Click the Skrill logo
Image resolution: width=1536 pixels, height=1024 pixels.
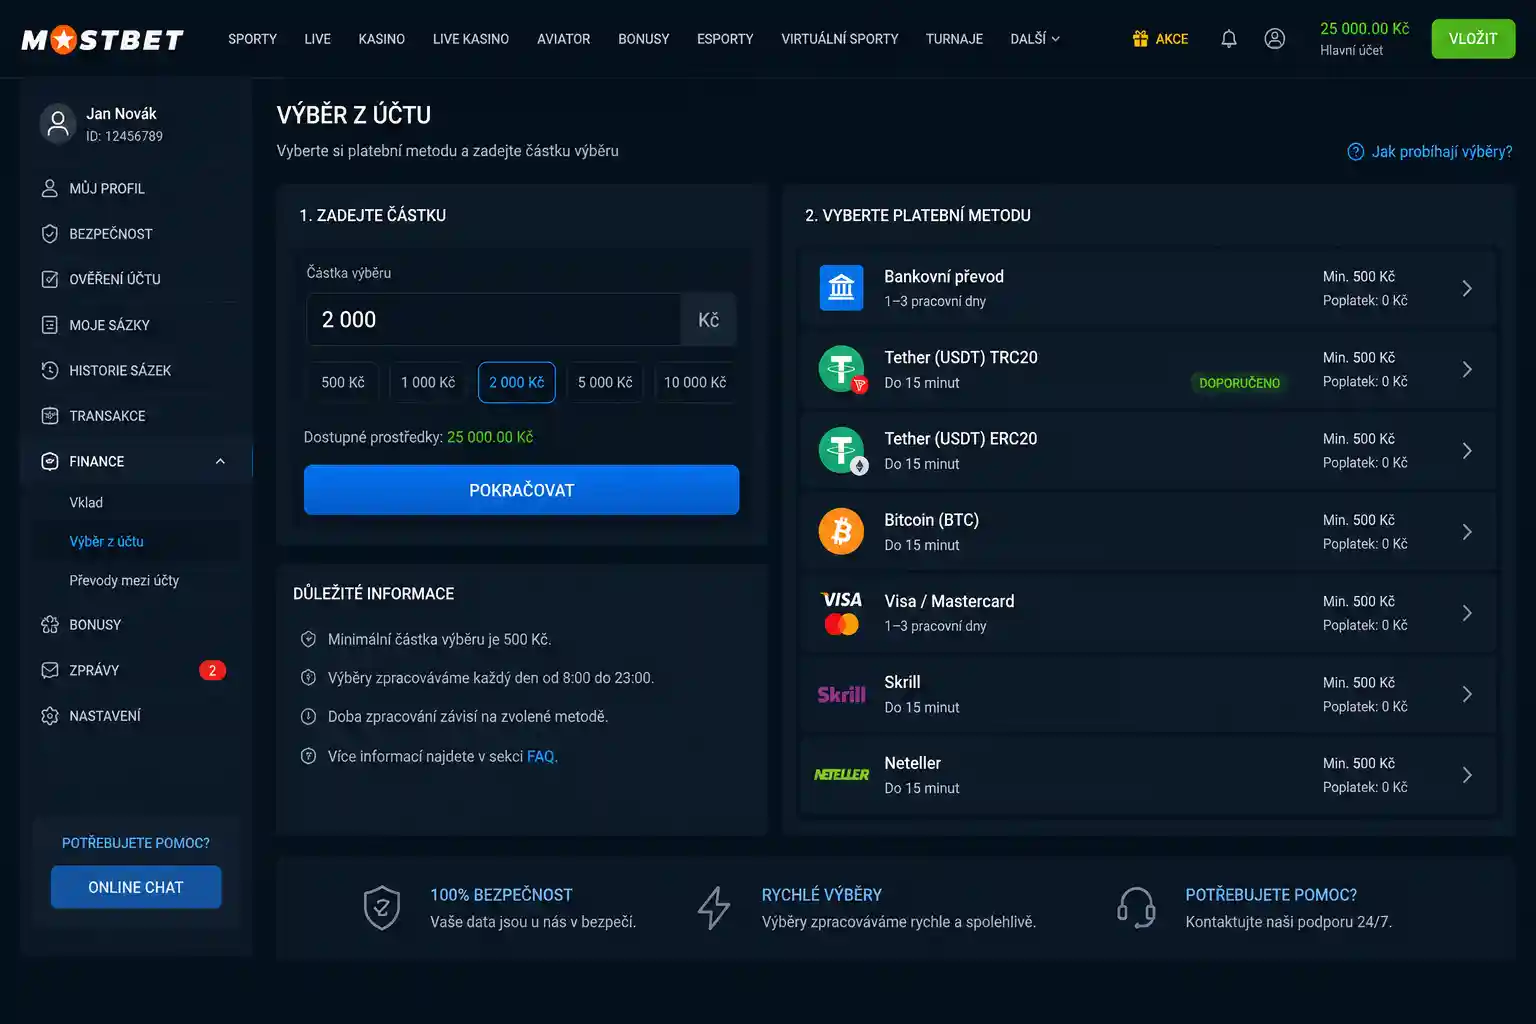point(841,694)
